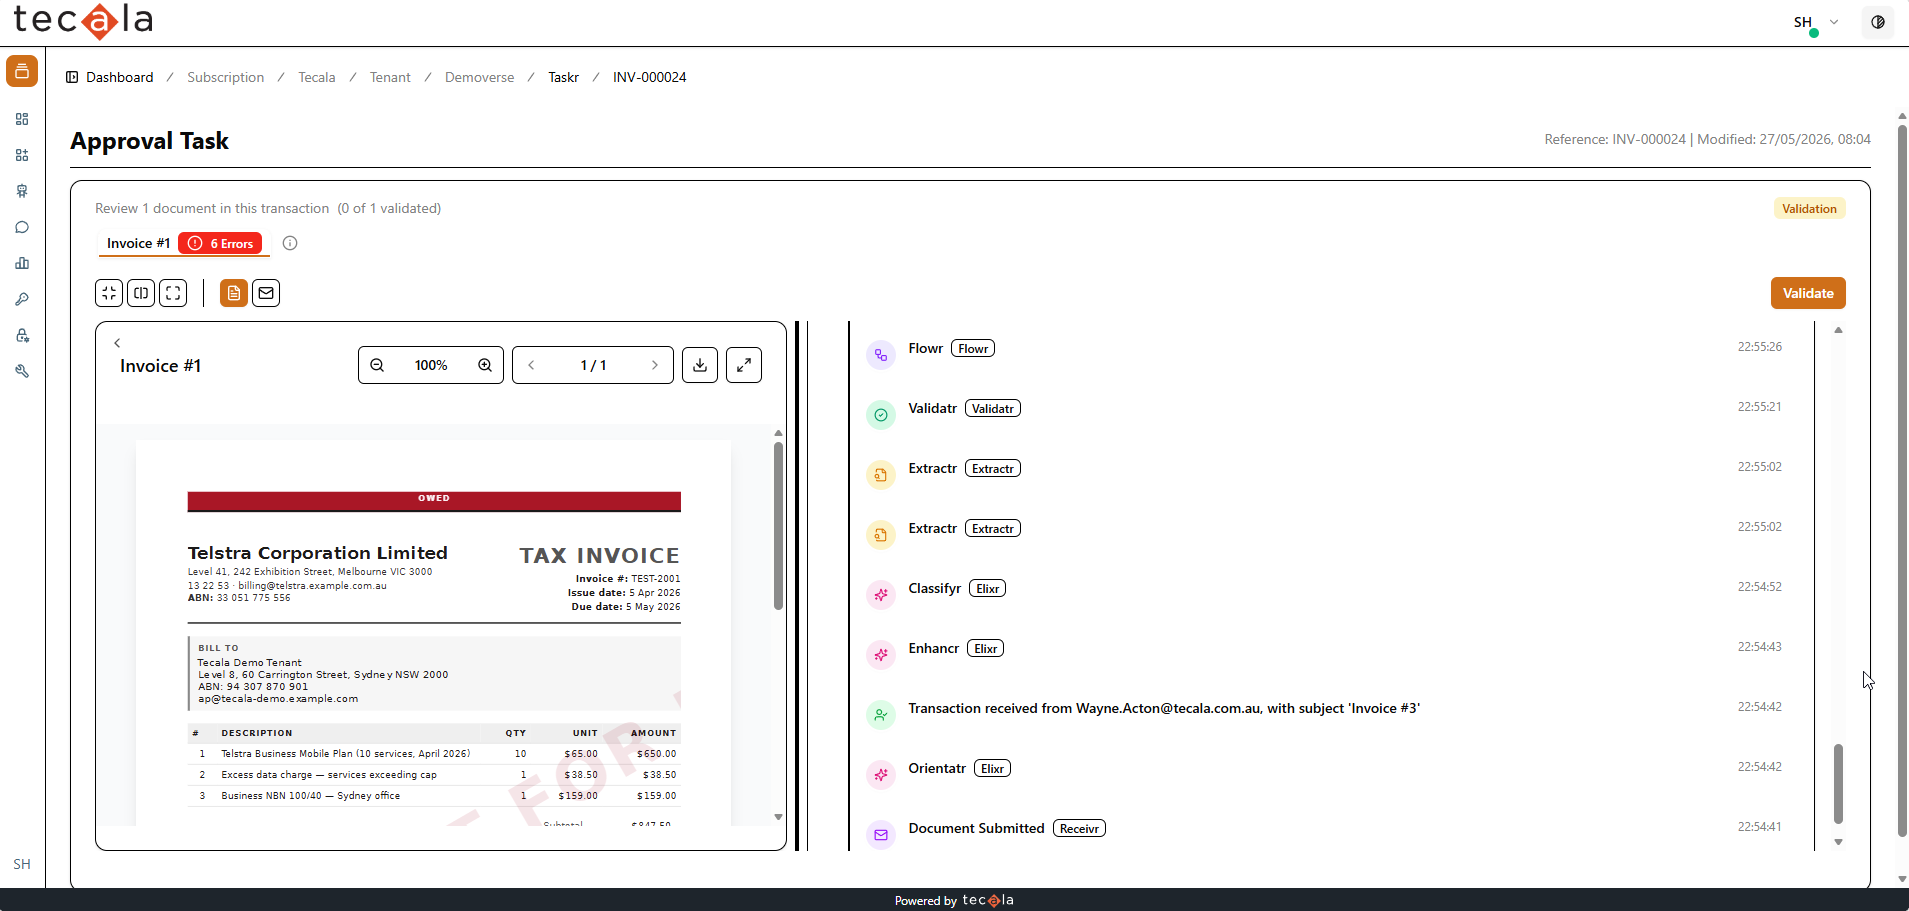Go to Dashboard breadcrumb
The width and height of the screenshot is (1909, 911).
120,77
